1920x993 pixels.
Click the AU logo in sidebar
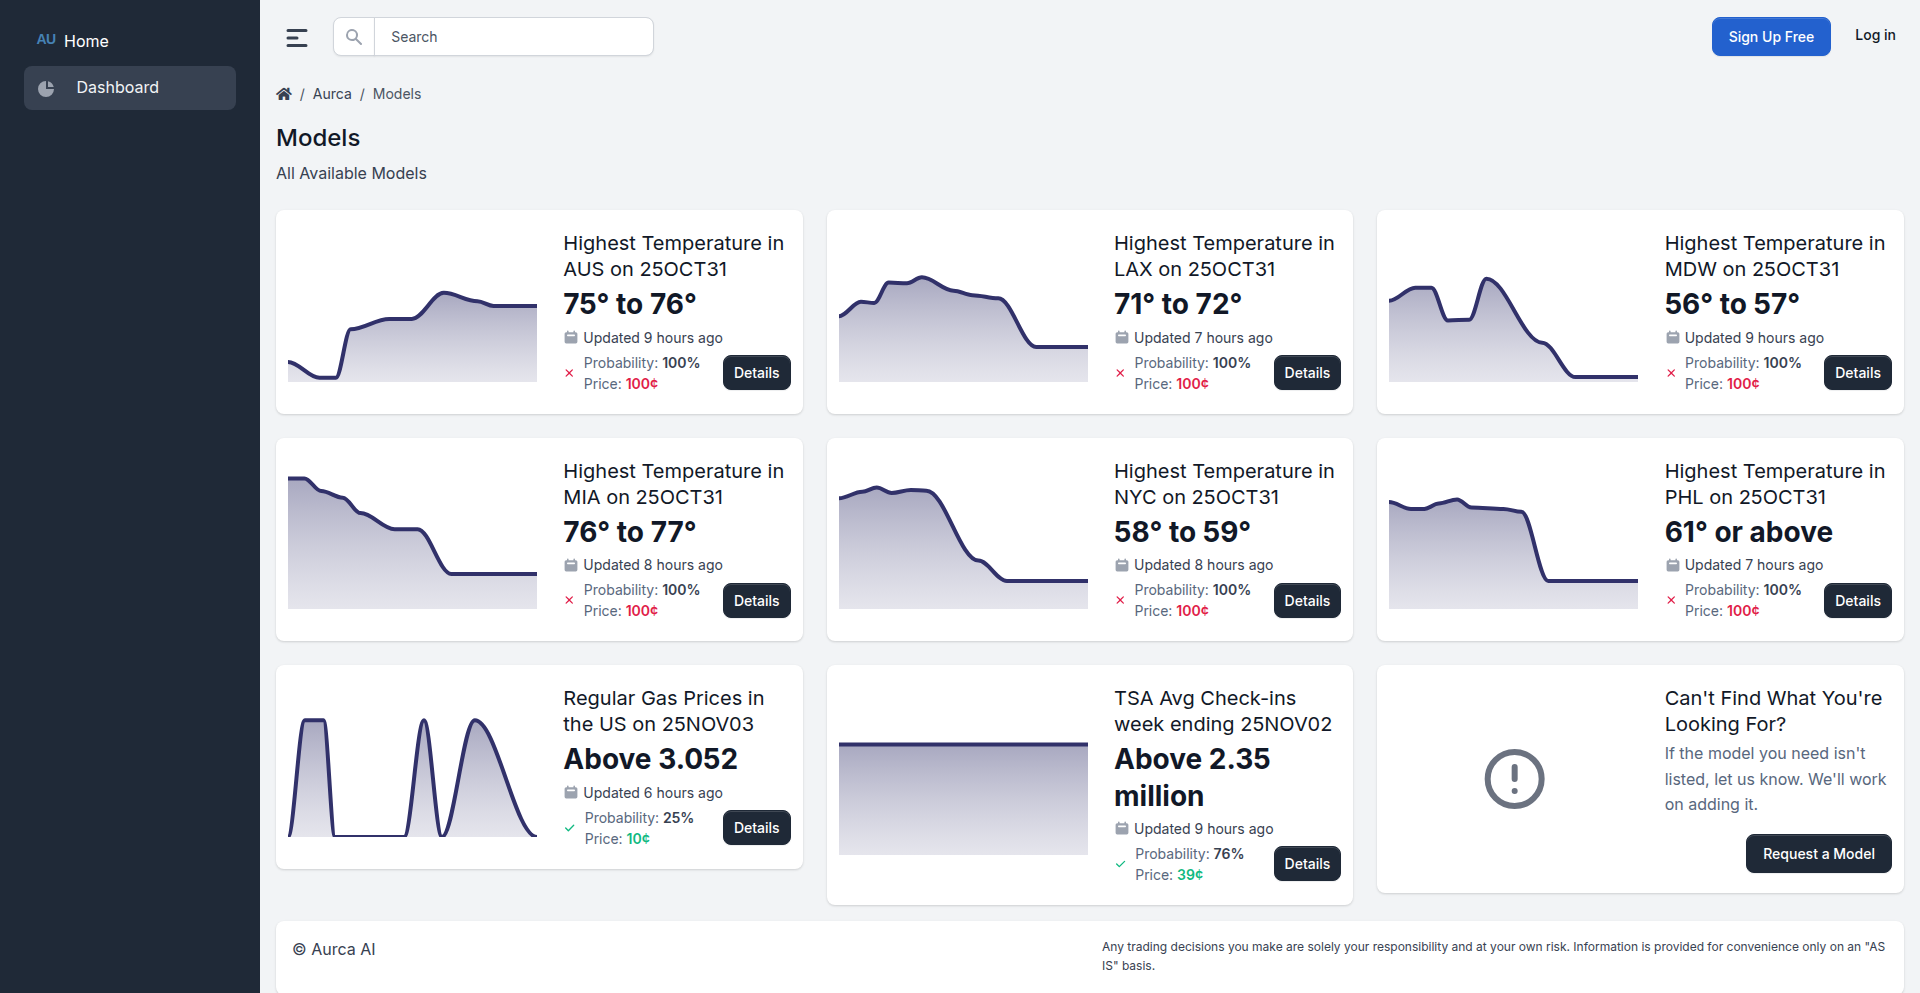(46, 40)
